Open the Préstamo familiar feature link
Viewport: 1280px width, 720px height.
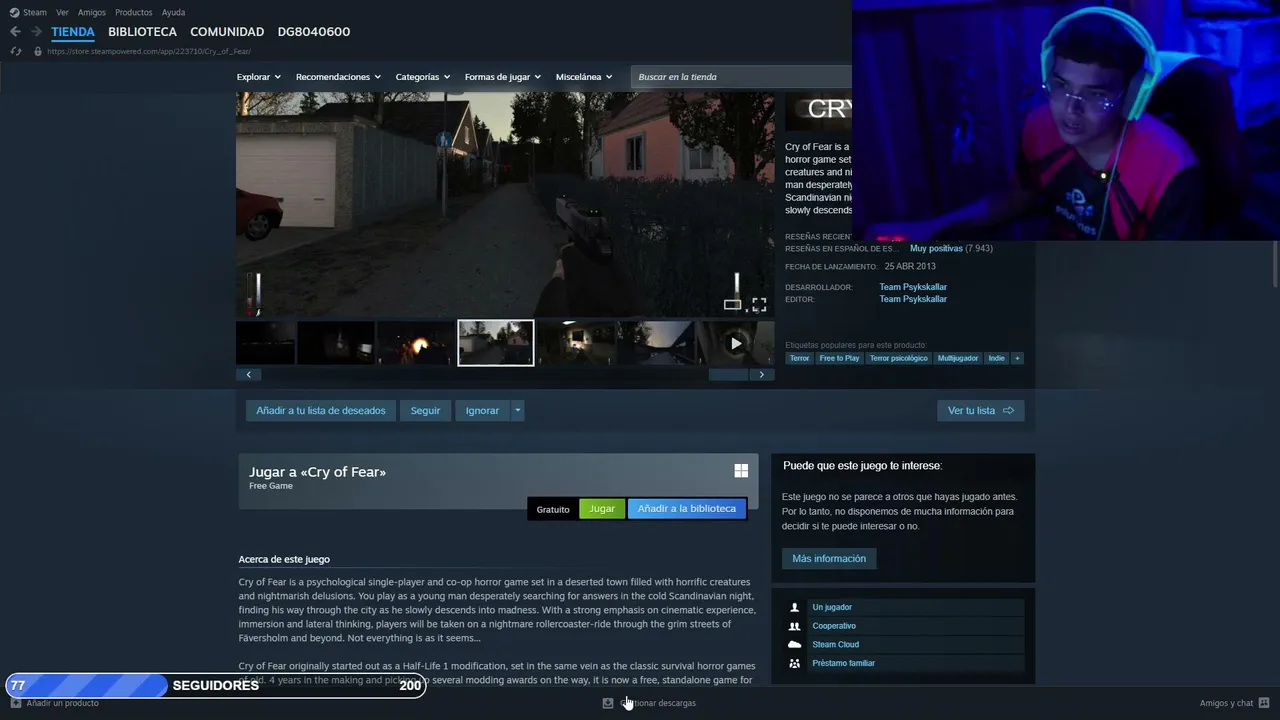(x=843, y=663)
